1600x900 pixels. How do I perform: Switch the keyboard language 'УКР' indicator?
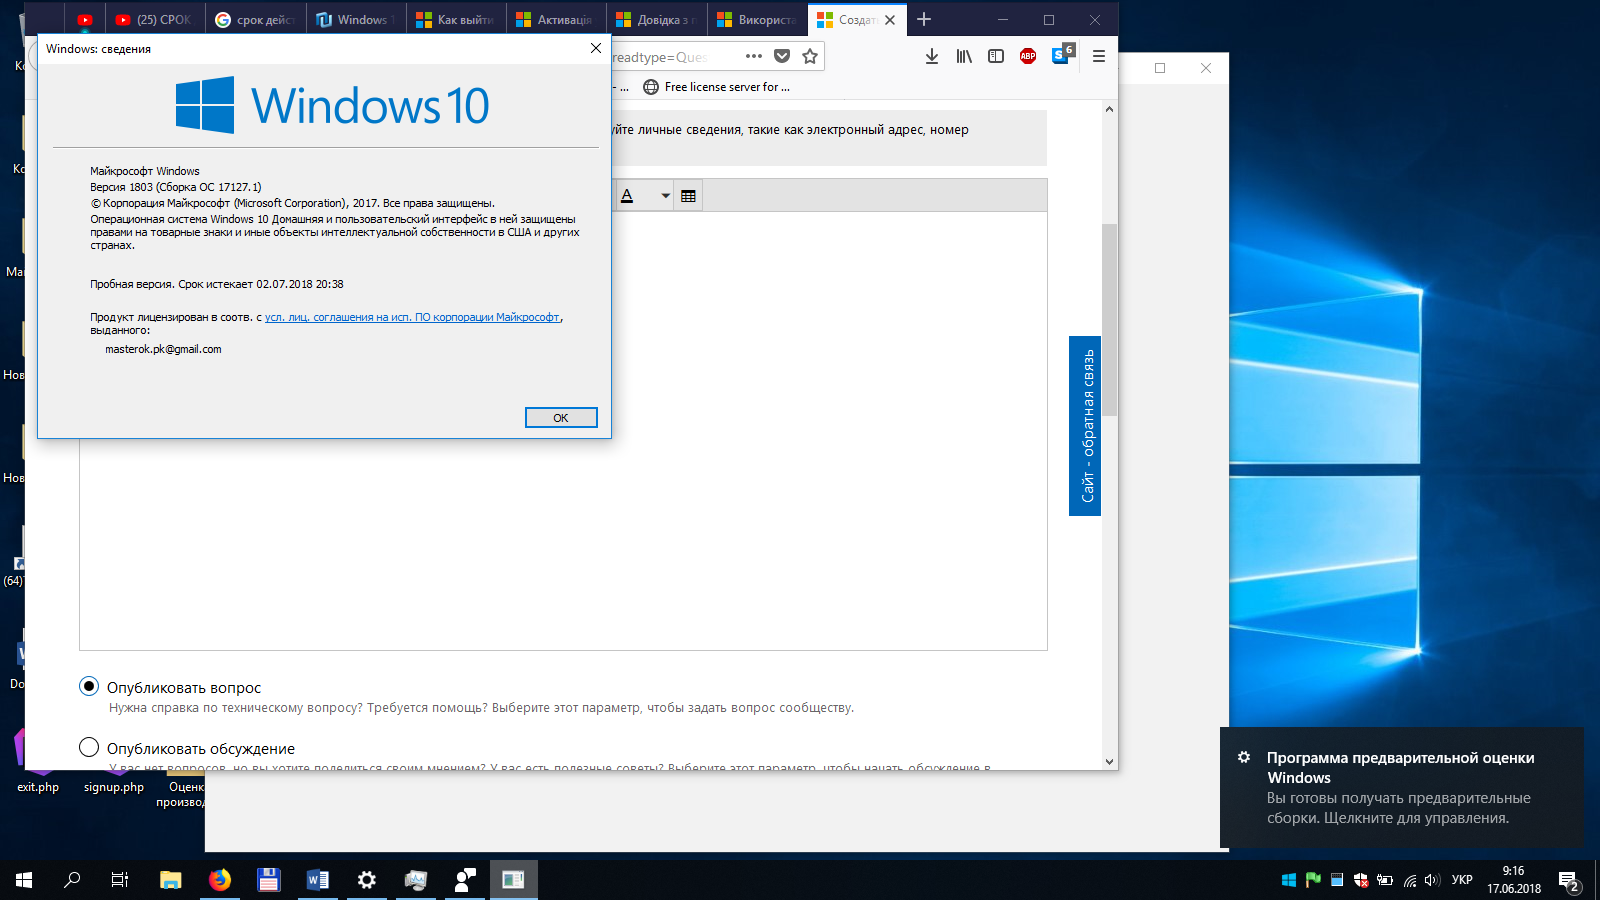tap(1462, 880)
